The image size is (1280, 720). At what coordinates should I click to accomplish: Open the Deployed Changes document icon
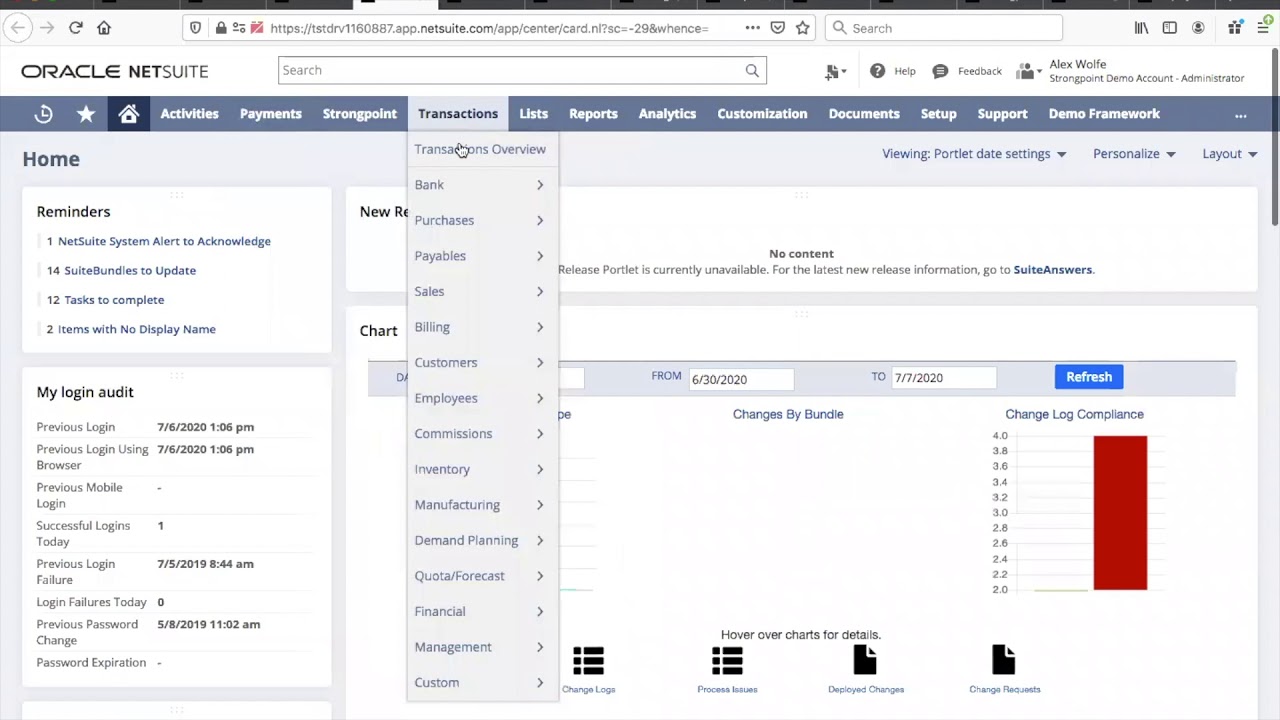[865, 661]
